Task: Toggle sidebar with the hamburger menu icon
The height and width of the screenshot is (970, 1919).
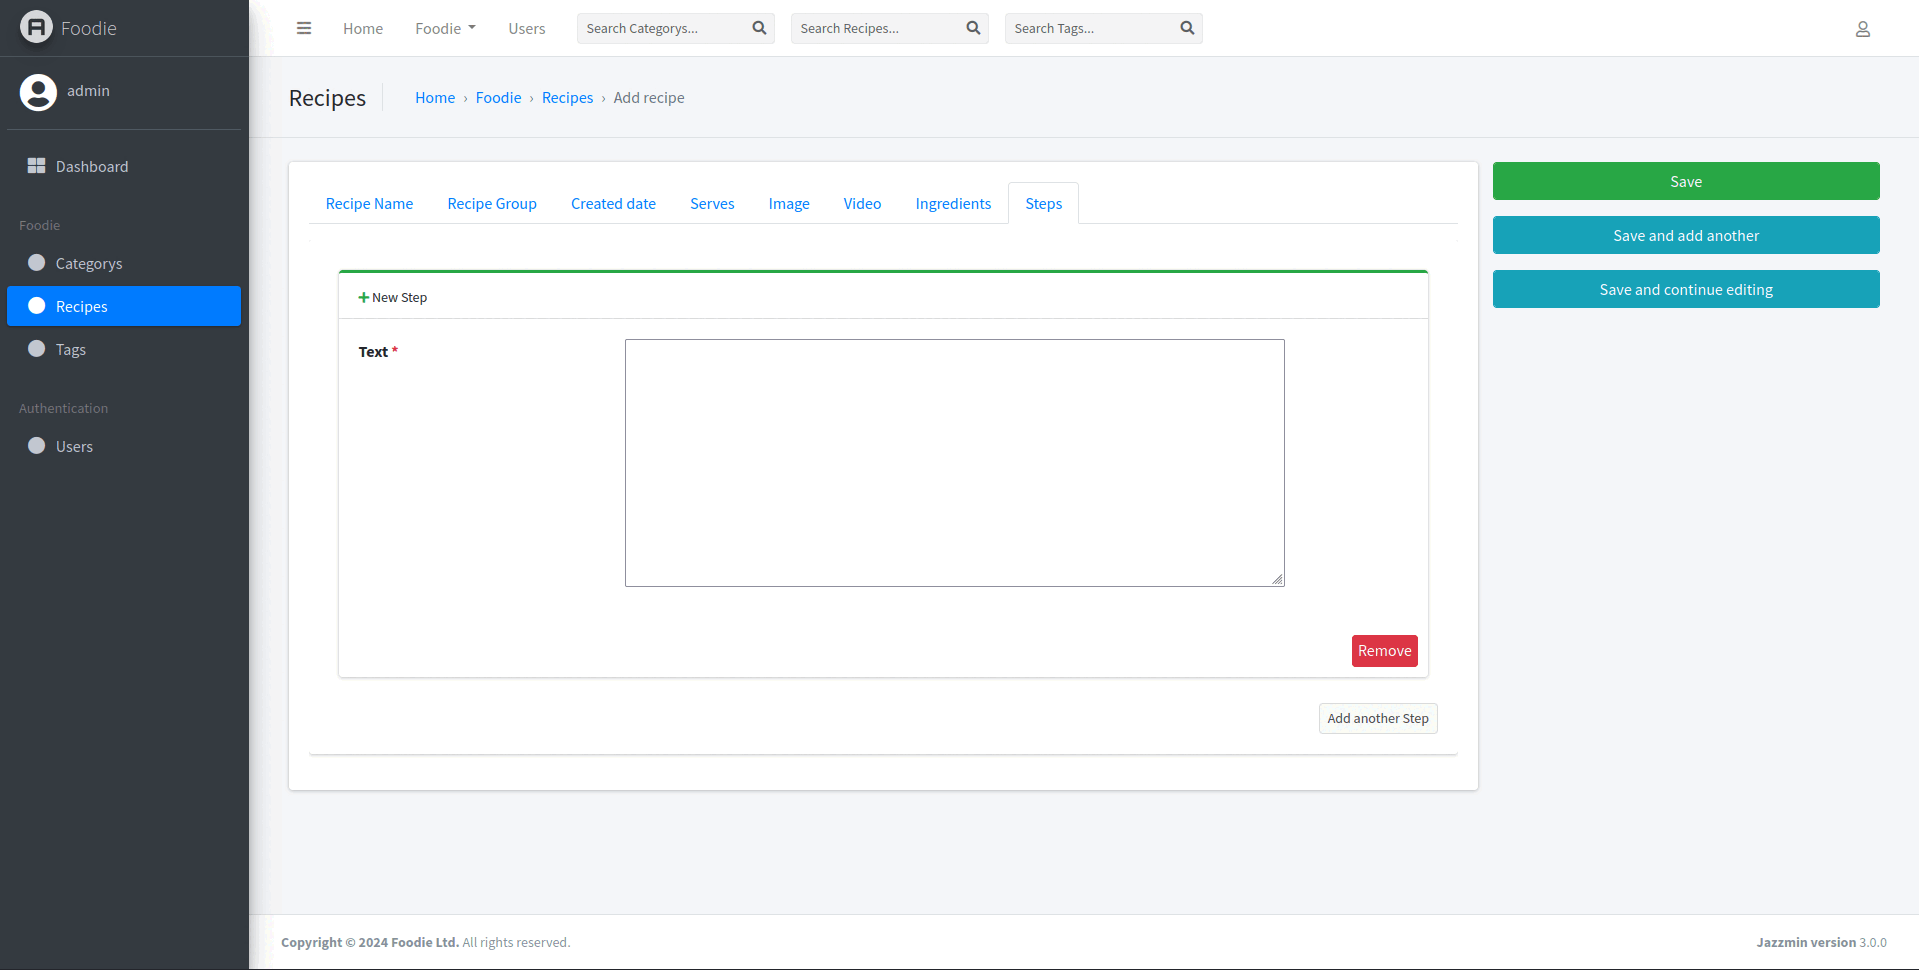Action: pos(304,28)
